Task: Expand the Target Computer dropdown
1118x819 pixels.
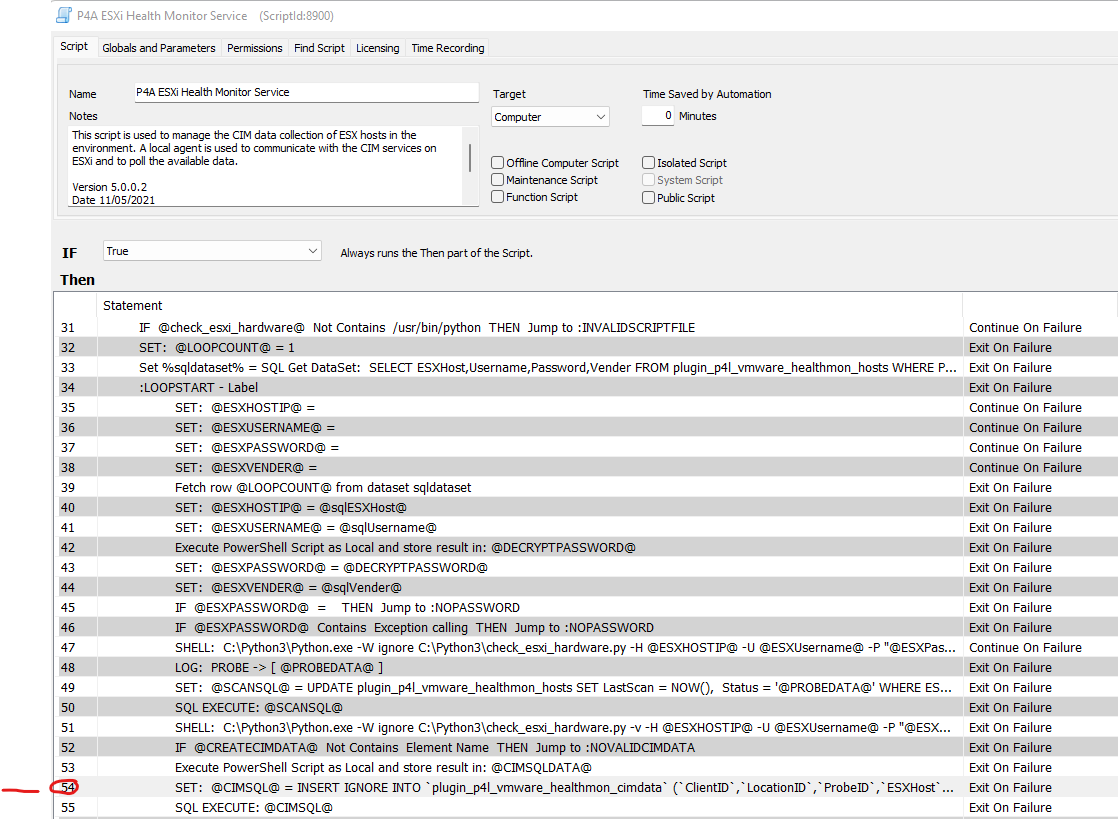Action: tap(550, 117)
